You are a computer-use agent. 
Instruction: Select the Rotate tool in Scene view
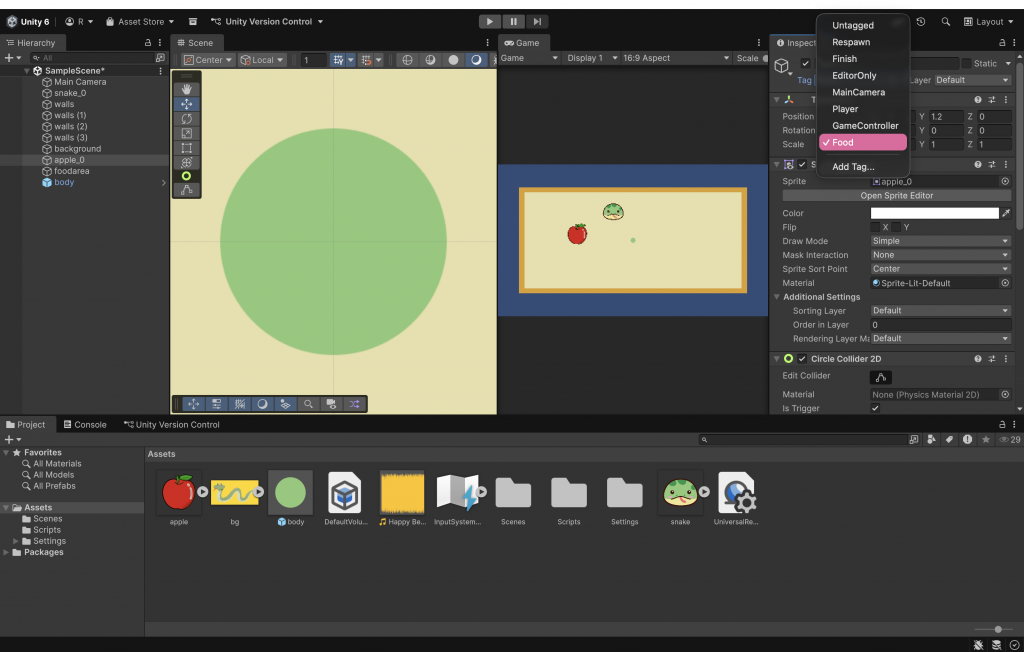click(x=186, y=119)
